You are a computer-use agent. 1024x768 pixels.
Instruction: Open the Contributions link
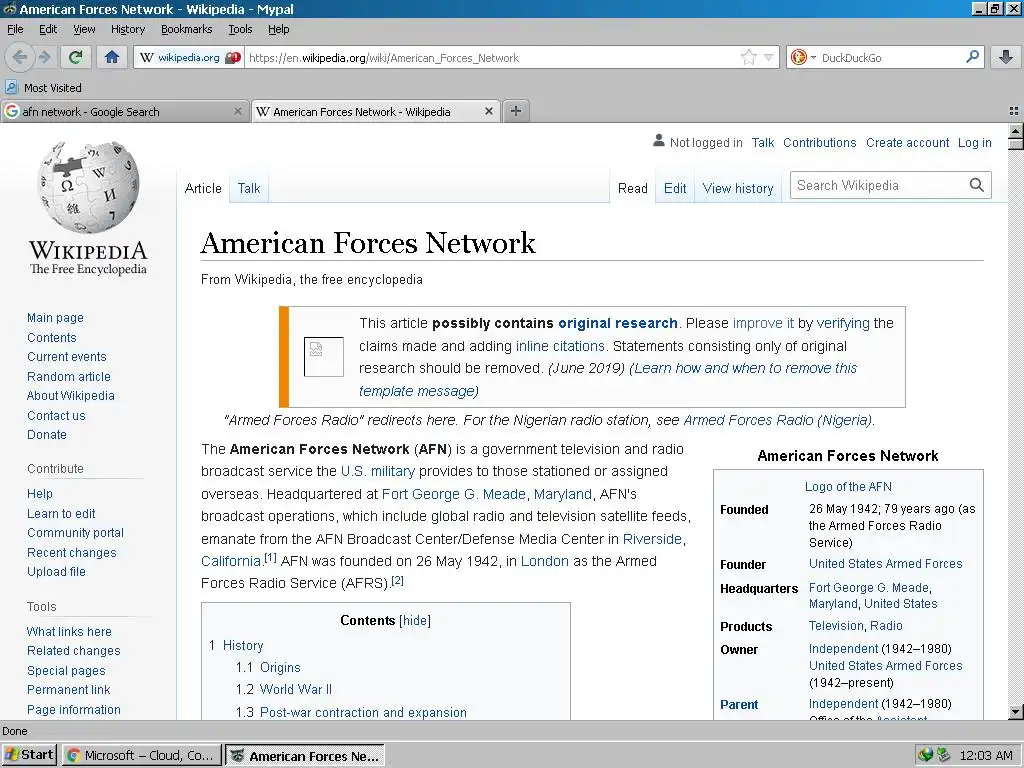[820, 142]
